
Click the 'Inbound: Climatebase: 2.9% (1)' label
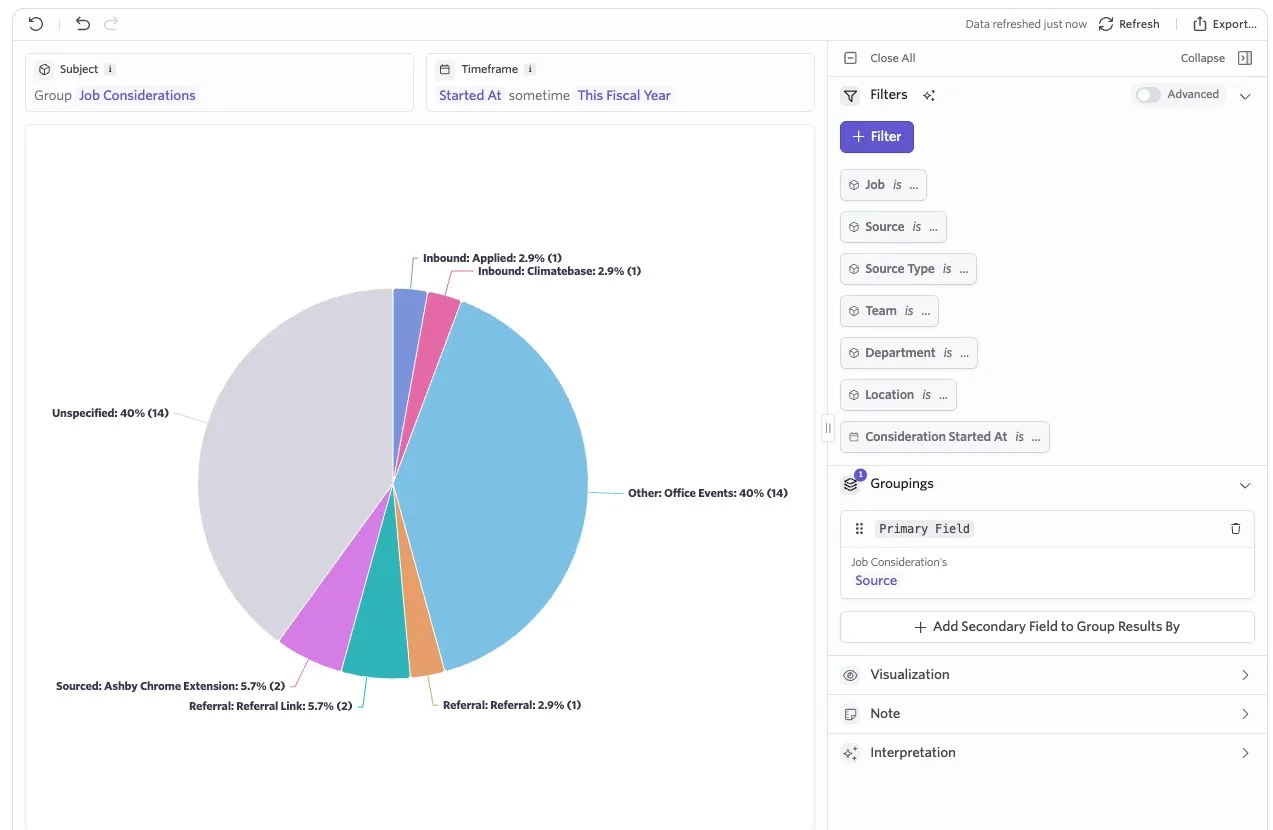click(x=559, y=271)
